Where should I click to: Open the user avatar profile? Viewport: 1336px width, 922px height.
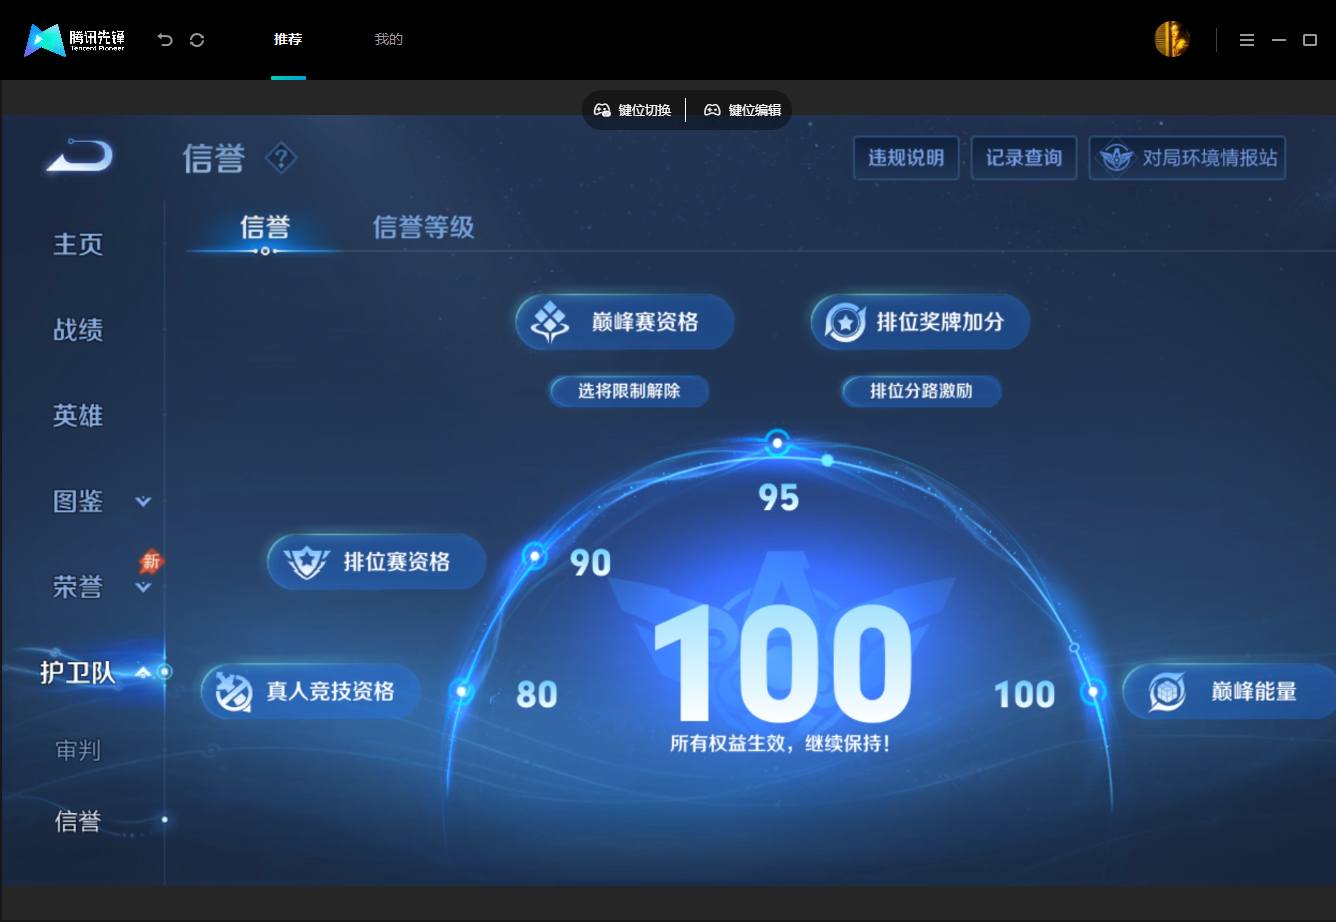click(1172, 40)
